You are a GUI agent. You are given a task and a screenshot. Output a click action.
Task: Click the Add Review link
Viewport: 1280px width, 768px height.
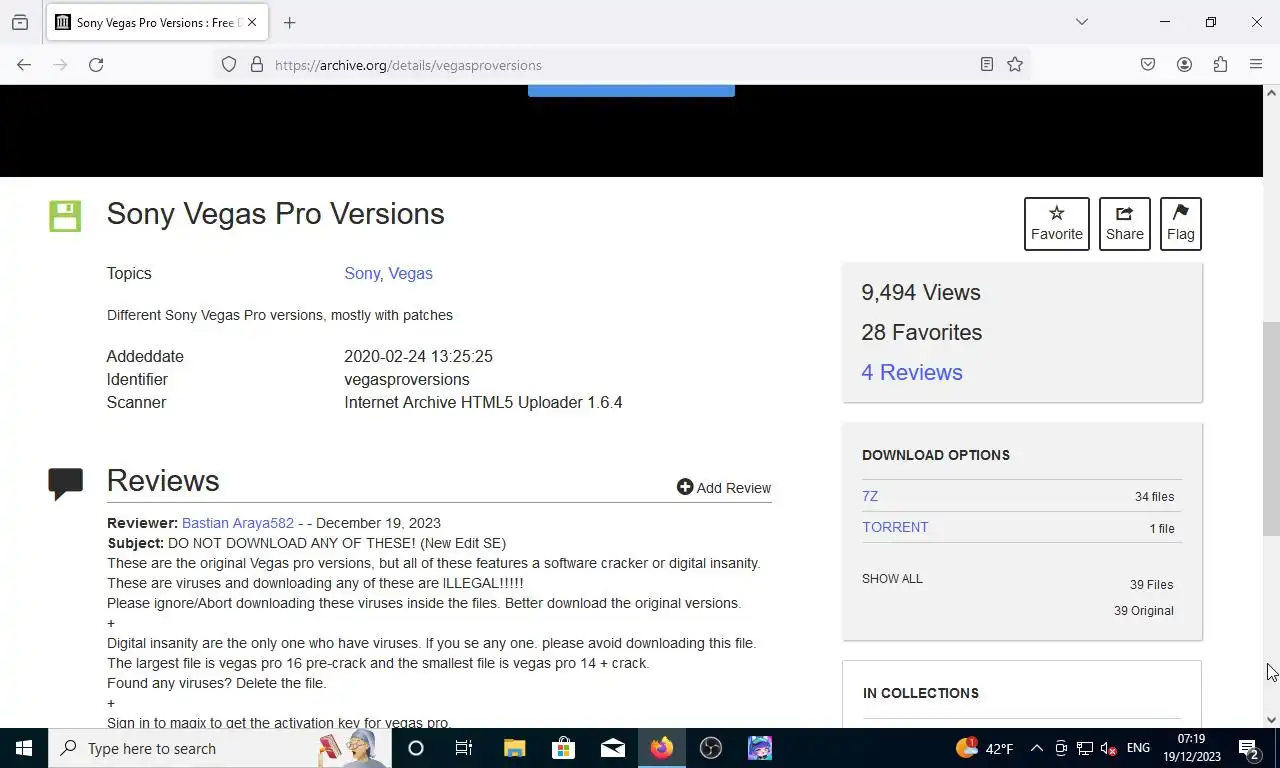click(724, 488)
